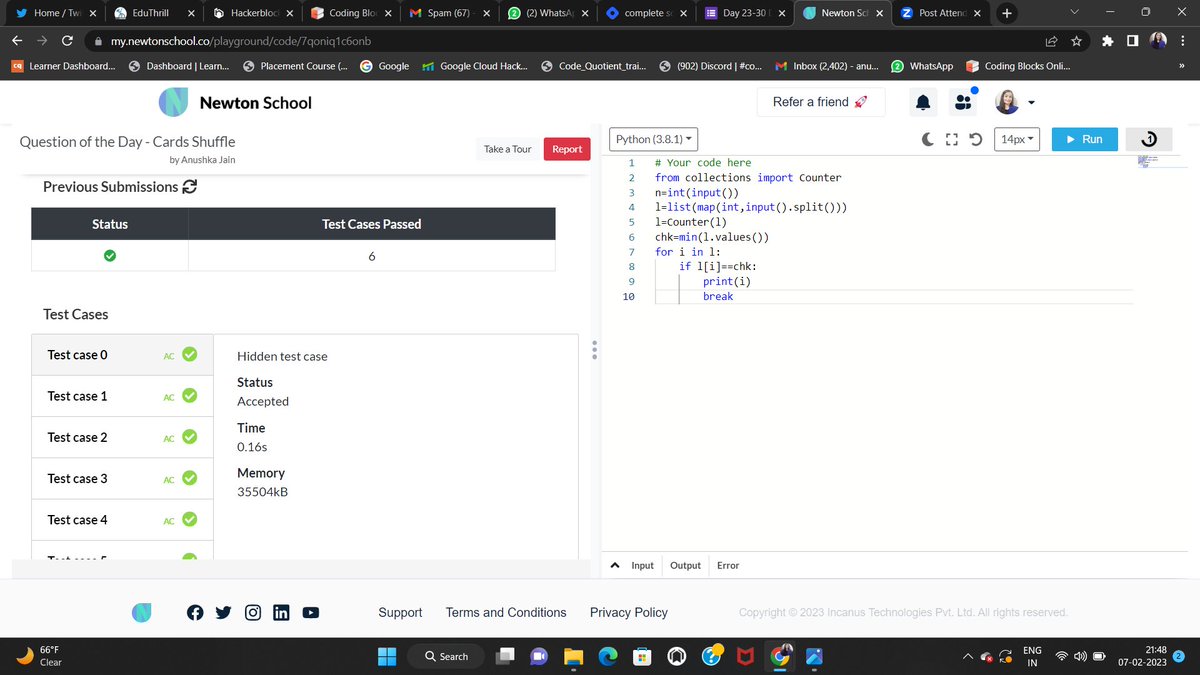Image resolution: width=1200 pixels, height=675 pixels.
Task: Open Newton School Twitter icon in footer
Action: click(x=224, y=612)
